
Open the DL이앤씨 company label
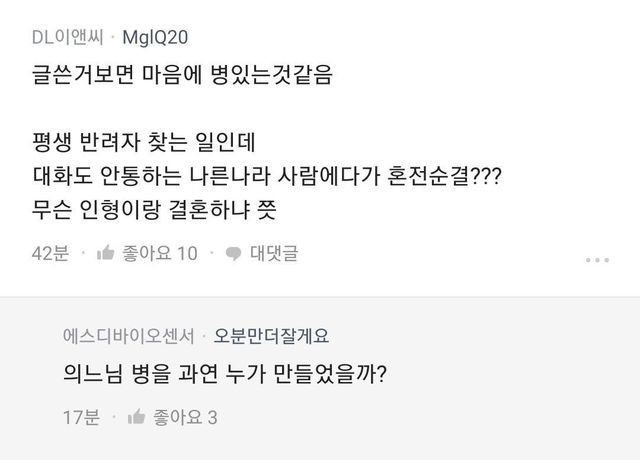click(x=66, y=37)
